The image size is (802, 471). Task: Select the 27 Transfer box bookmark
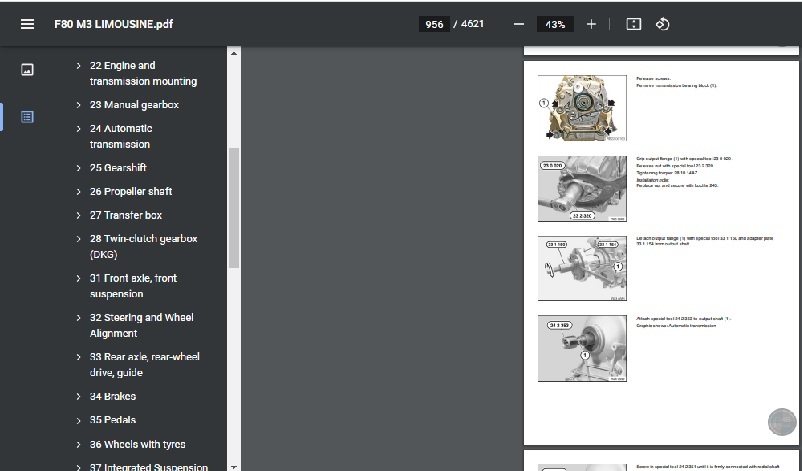pos(126,215)
